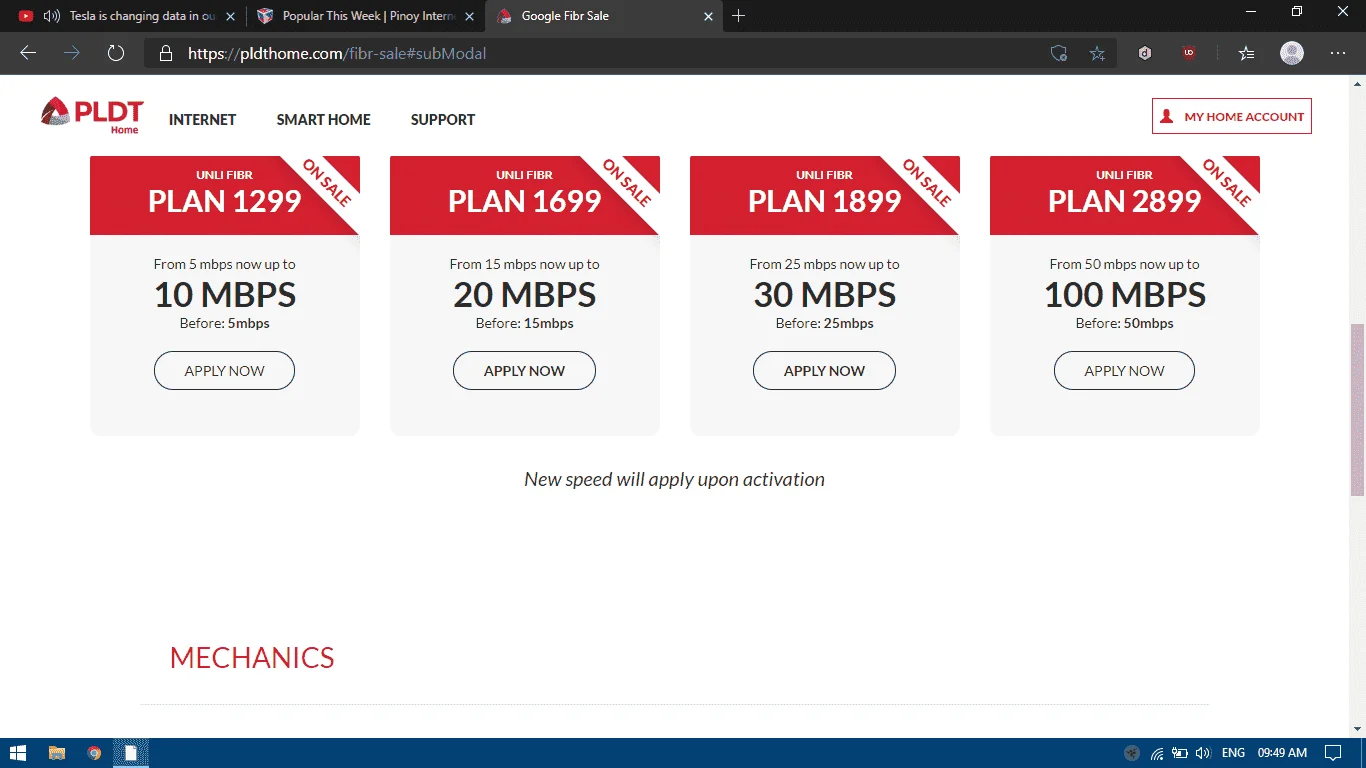1366x768 pixels.
Task: Open the SUPPORT menu
Action: pyautogui.click(x=443, y=120)
